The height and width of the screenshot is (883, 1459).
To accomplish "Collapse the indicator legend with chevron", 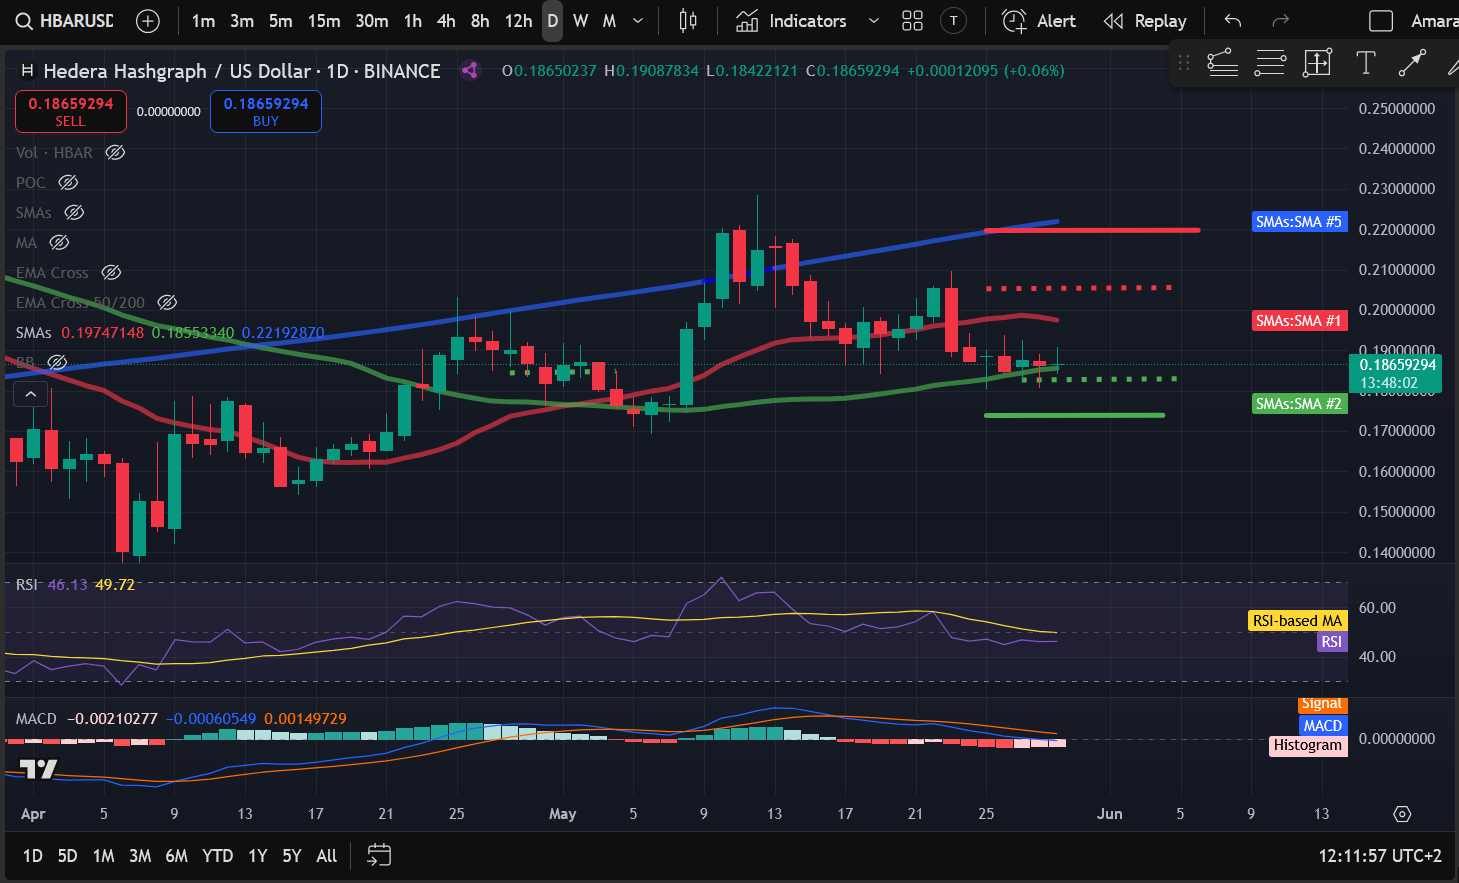I will tap(31, 394).
